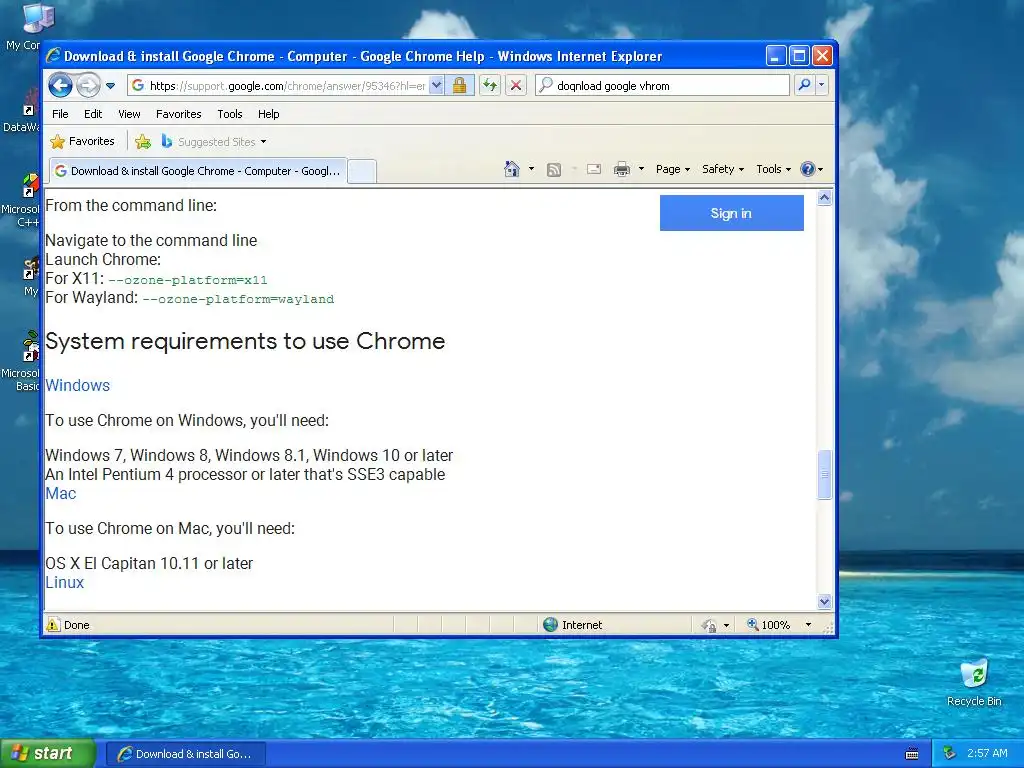The width and height of the screenshot is (1024, 768).
Task: Open the Safety command bar menu
Action: tap(722, 169)
